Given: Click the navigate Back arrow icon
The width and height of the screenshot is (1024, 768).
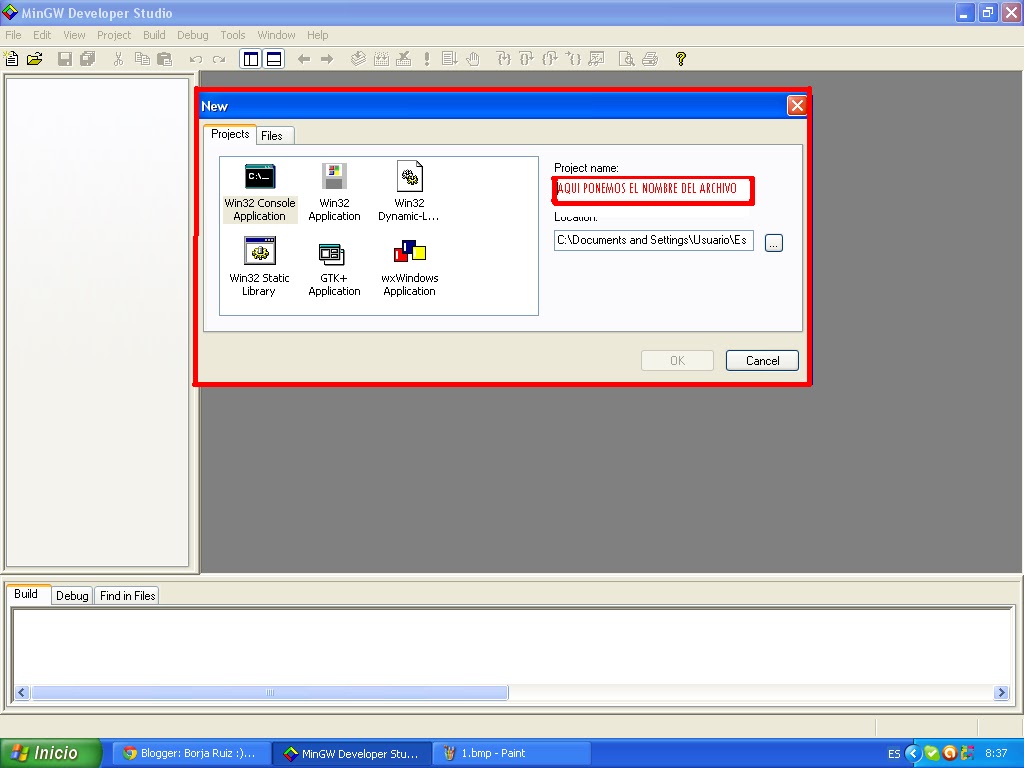Looking at the screenshot, I should point(304,59).
